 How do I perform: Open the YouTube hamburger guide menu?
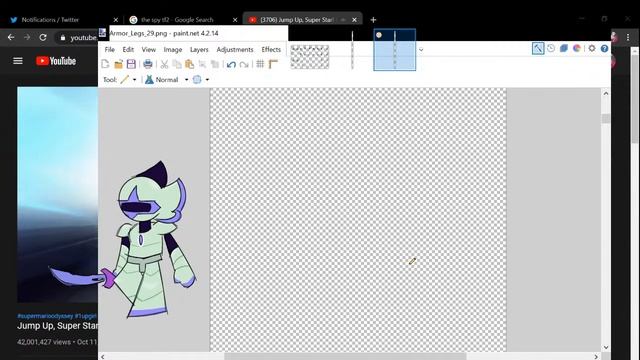18,61
